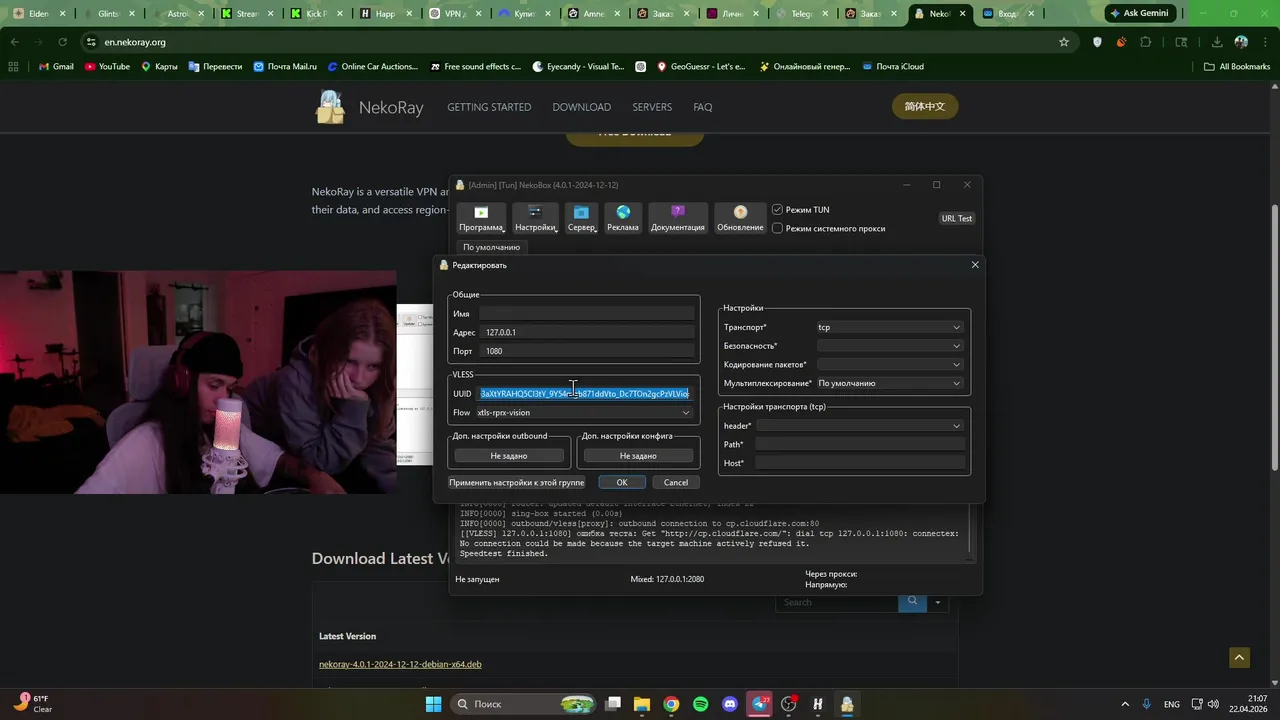Open the header dropdown in transport settings
Image resolution: width=1280 pixels, height=720 pixels.
coord(860,426)
